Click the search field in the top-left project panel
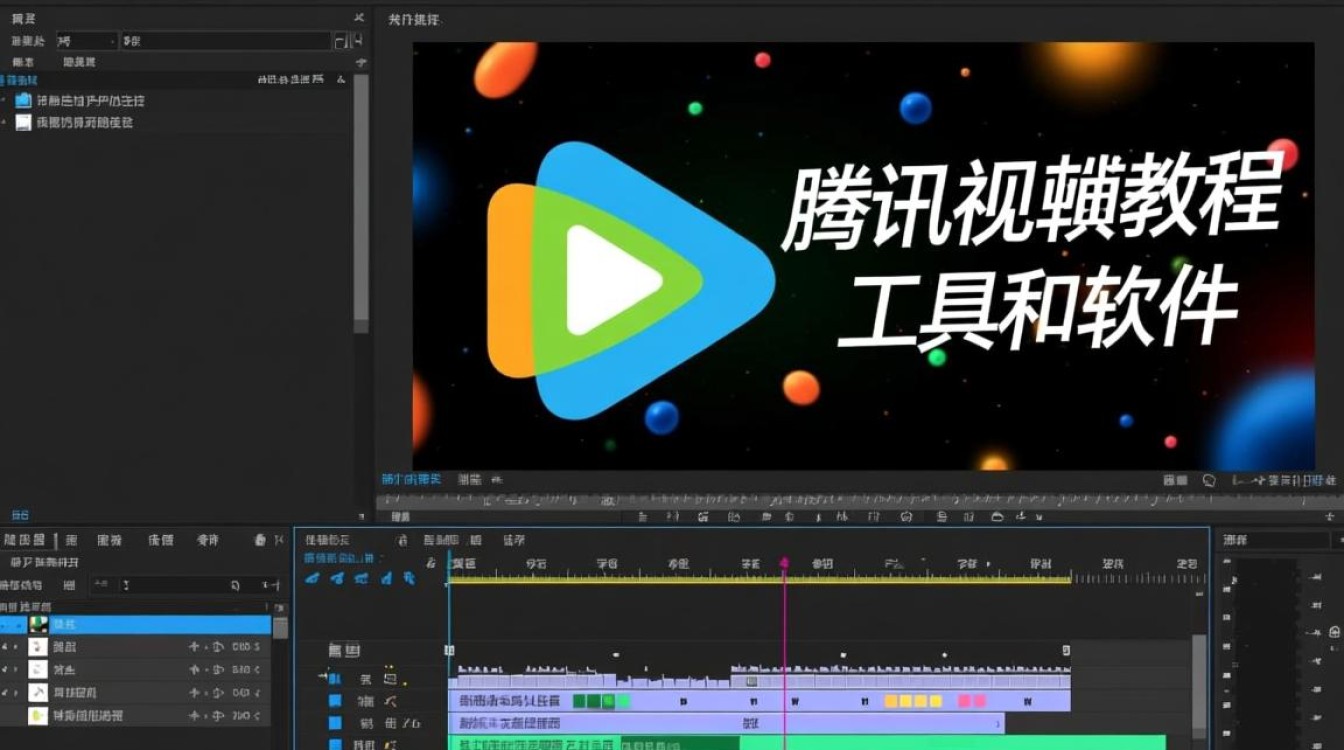The height and width of the screenshot is (750, 1344). [225, 41]
